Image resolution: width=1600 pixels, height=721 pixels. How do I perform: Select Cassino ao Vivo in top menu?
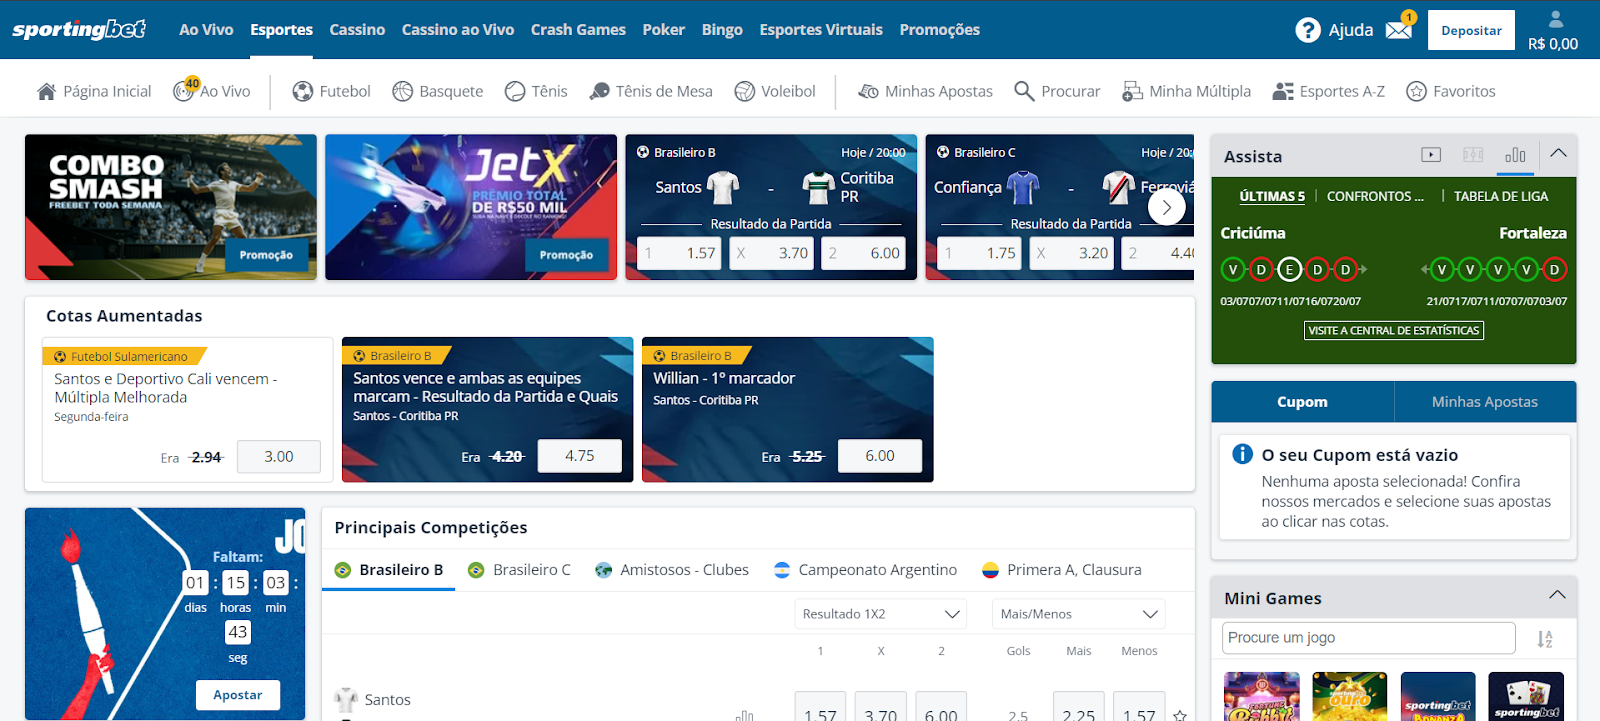[x=458, y=30]
